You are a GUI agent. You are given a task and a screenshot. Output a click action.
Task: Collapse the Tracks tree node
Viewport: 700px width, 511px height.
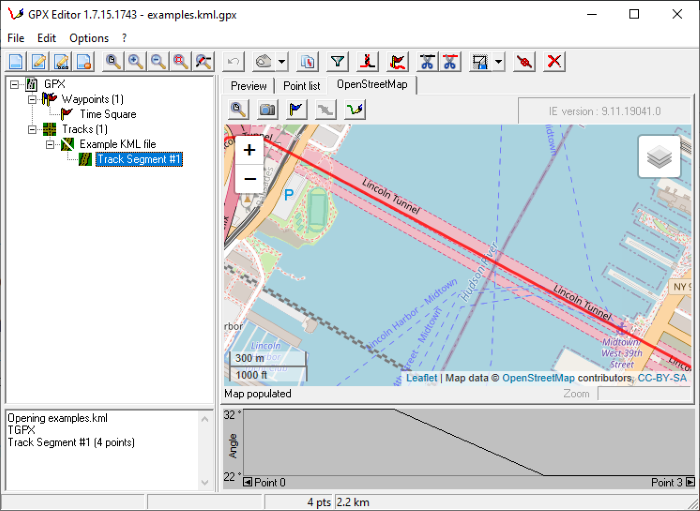[x=32, y=129]
